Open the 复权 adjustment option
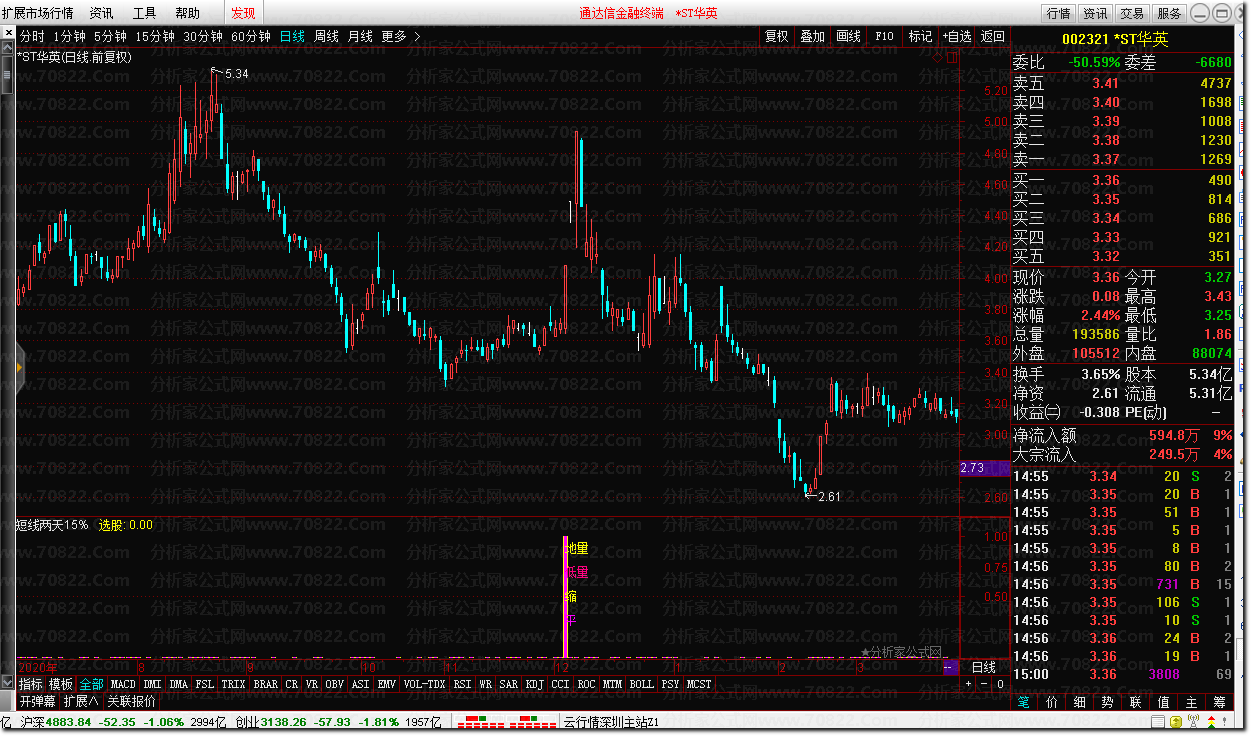 click(776, 36)
